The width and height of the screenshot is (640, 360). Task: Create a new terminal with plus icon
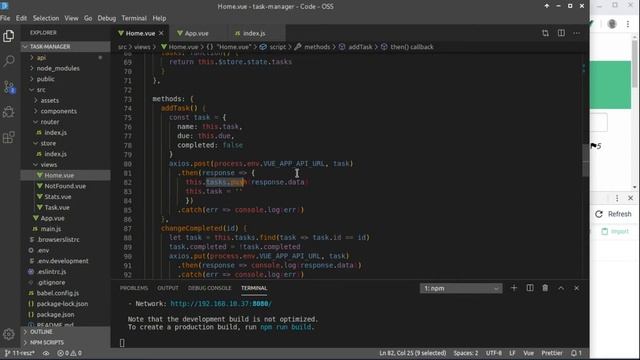(514, 288)
